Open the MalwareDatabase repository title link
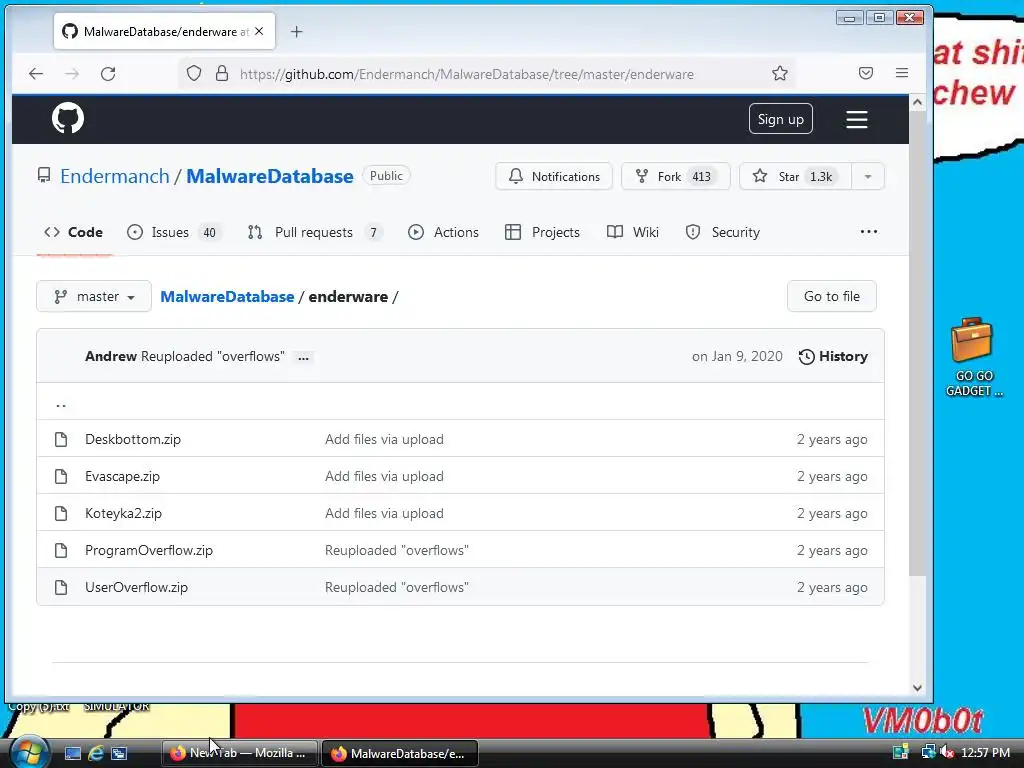Screen dimensions: 1024x768 270,176
